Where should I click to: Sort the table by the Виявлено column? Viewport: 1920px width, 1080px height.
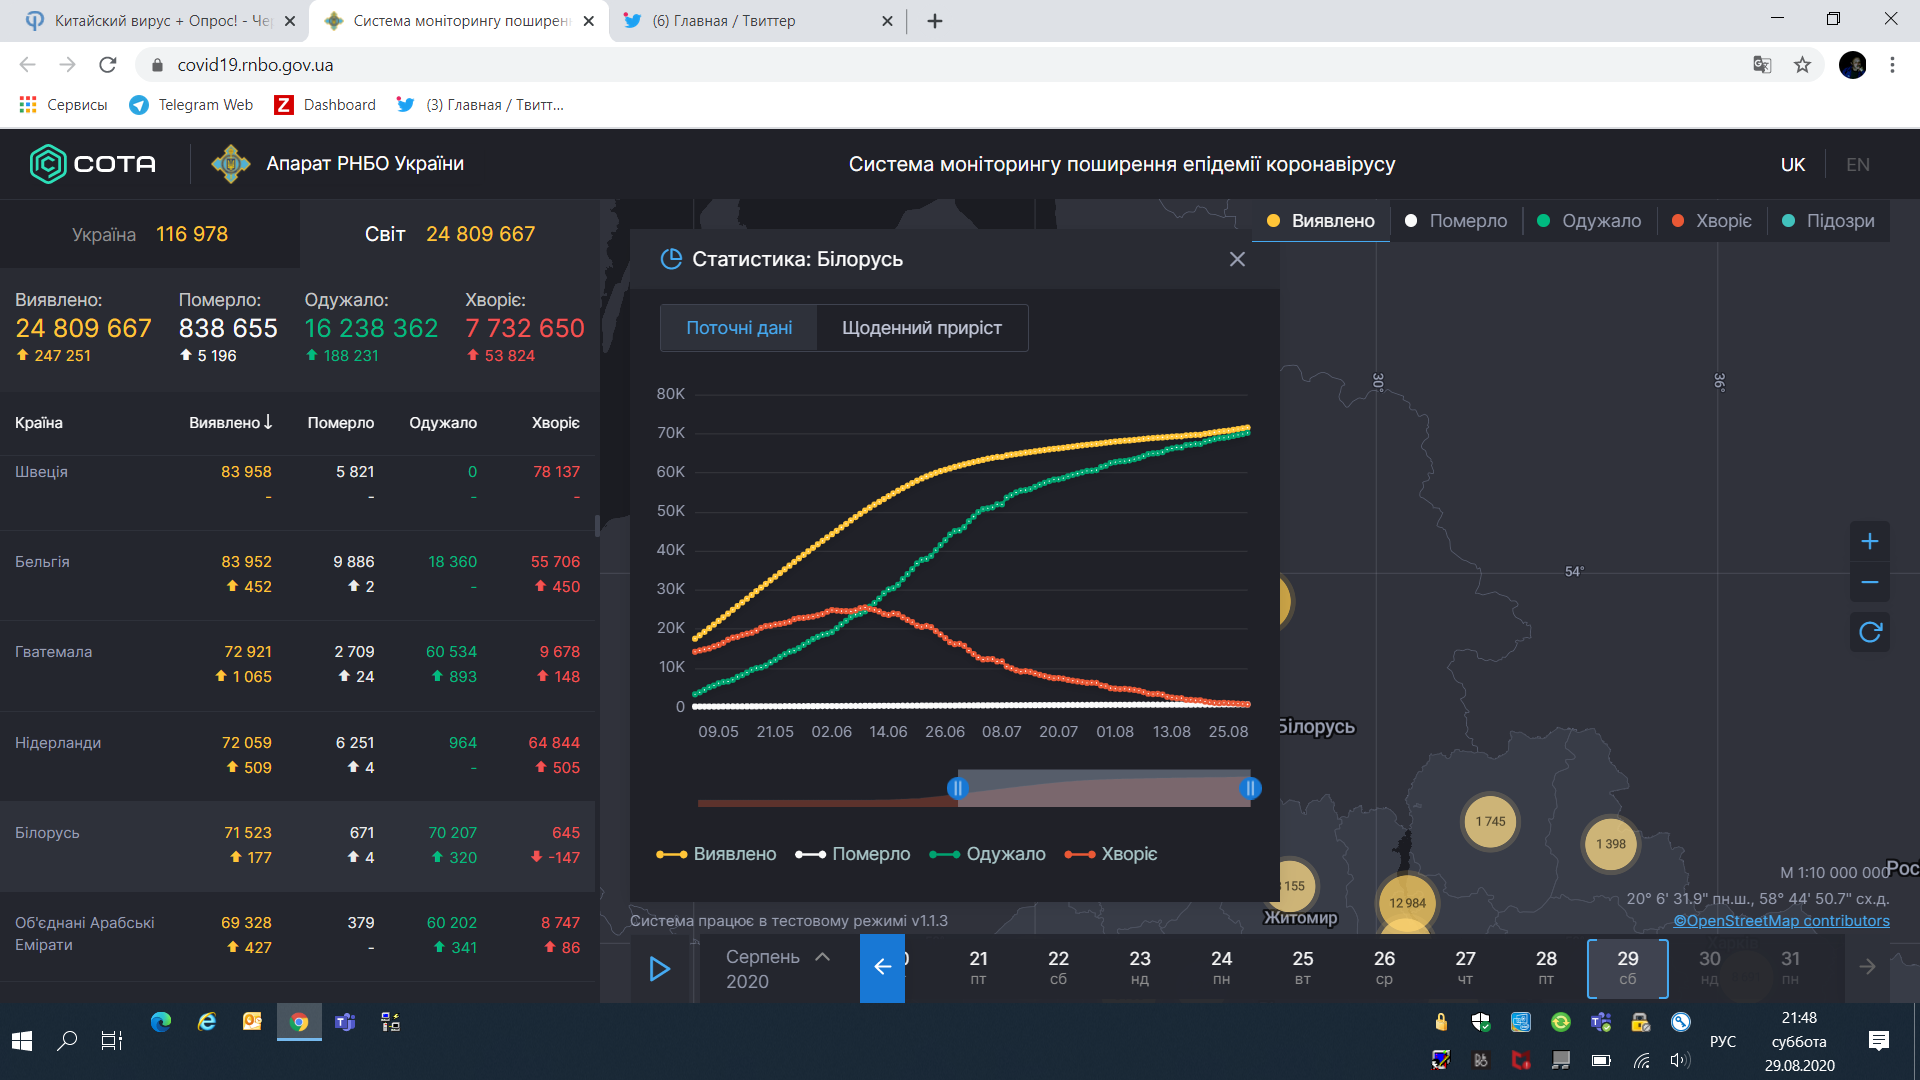pyautogui.click(x=230, y=423)
